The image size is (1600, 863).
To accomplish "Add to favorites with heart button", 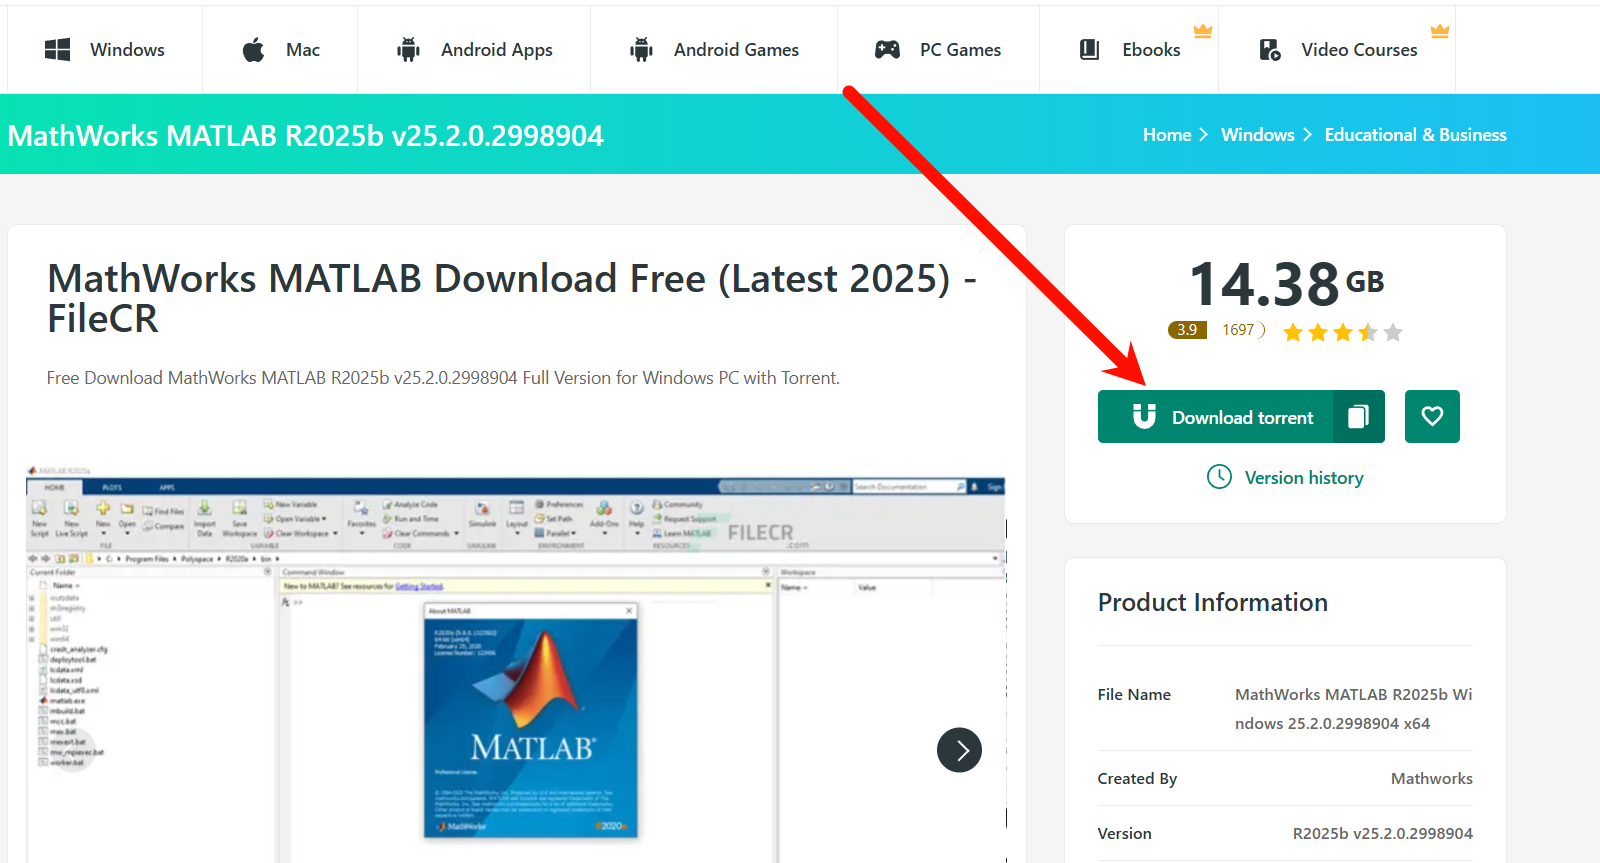I will point(1432,417).
